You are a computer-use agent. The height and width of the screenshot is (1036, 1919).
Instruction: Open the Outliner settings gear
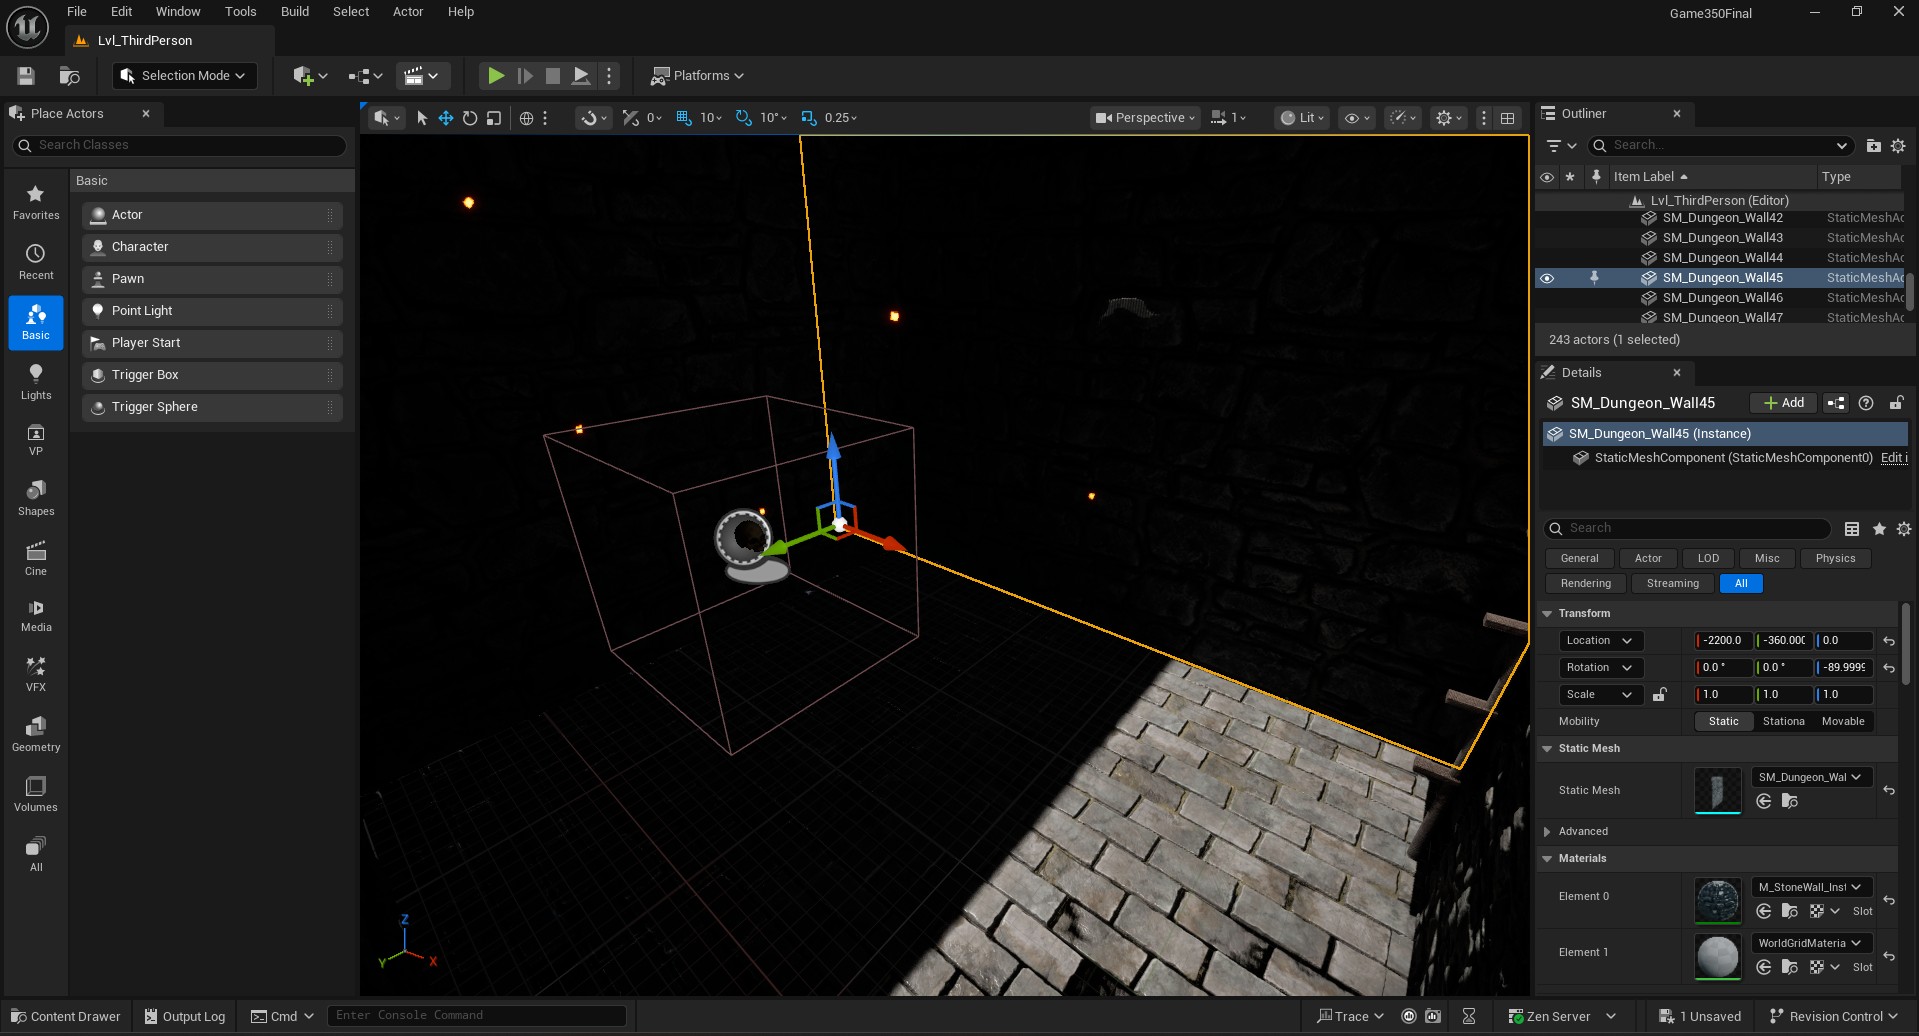(x=1898, y=146)
